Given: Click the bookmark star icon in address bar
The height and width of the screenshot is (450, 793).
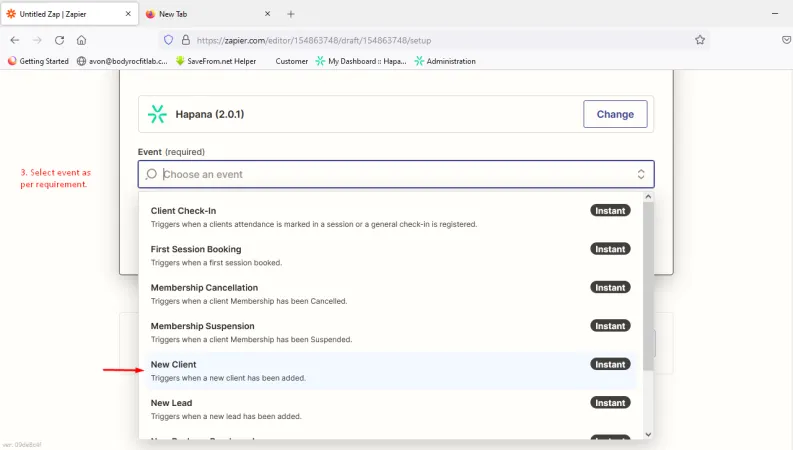Looking at the screenshot, I should [x=700, y=40].
